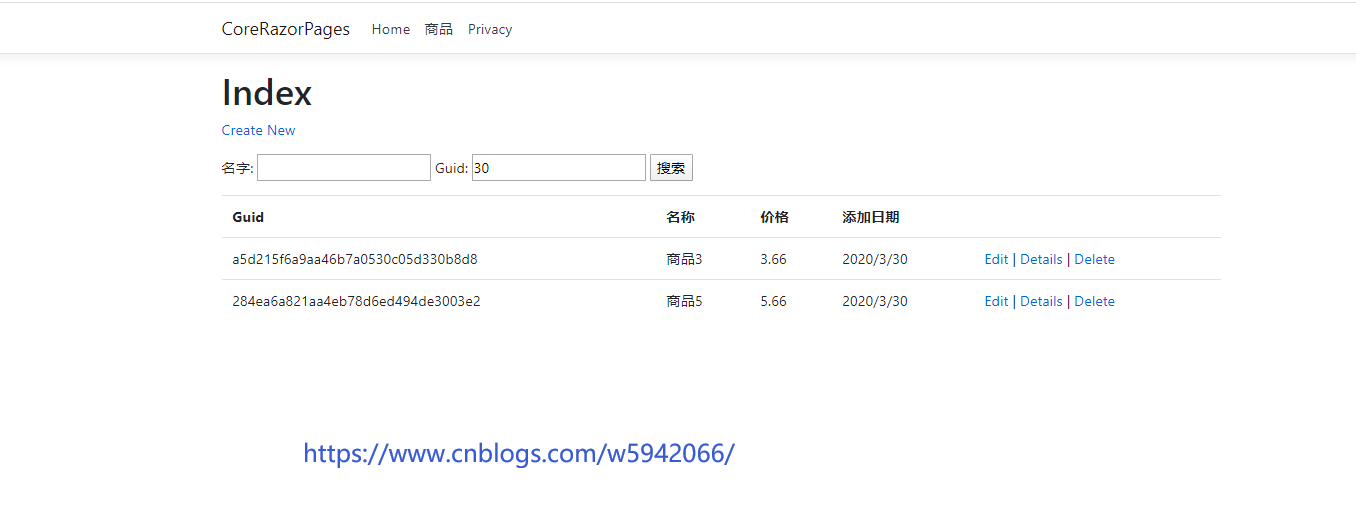Viewport: 1356px width, 528px height.
Task: Click the Guid cell starting with a5d215f6
Action: (x=354, y=259)
